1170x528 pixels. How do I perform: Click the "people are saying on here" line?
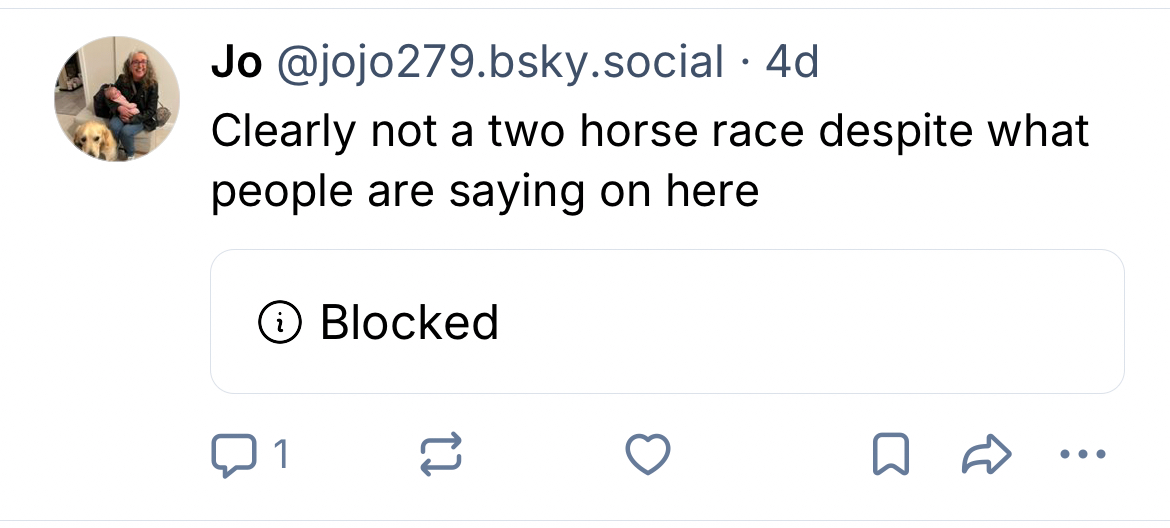[485, 190]
